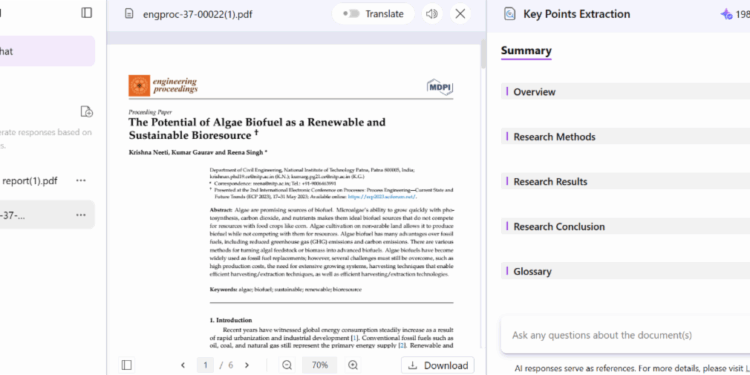Zoom in on the PDF document
This screenshot has height=375, width=750.
point(353,365)
